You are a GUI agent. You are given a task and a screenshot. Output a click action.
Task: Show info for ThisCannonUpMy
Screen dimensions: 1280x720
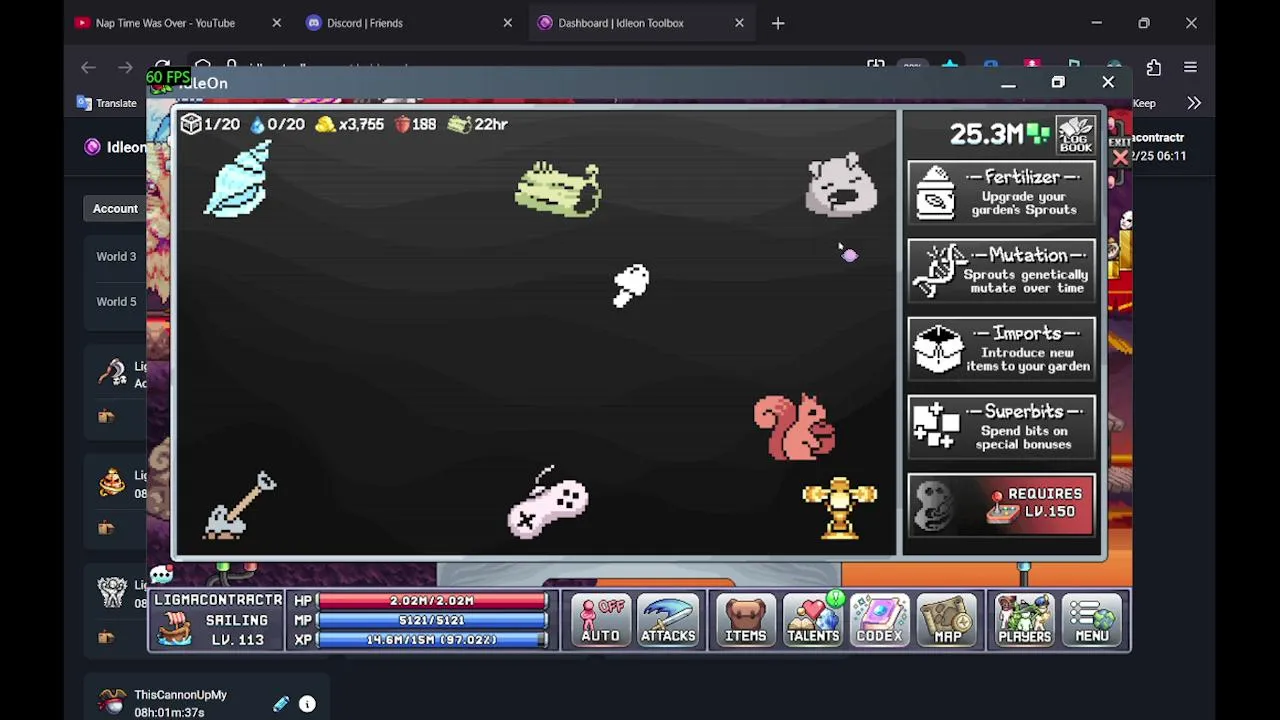[307, 704]
